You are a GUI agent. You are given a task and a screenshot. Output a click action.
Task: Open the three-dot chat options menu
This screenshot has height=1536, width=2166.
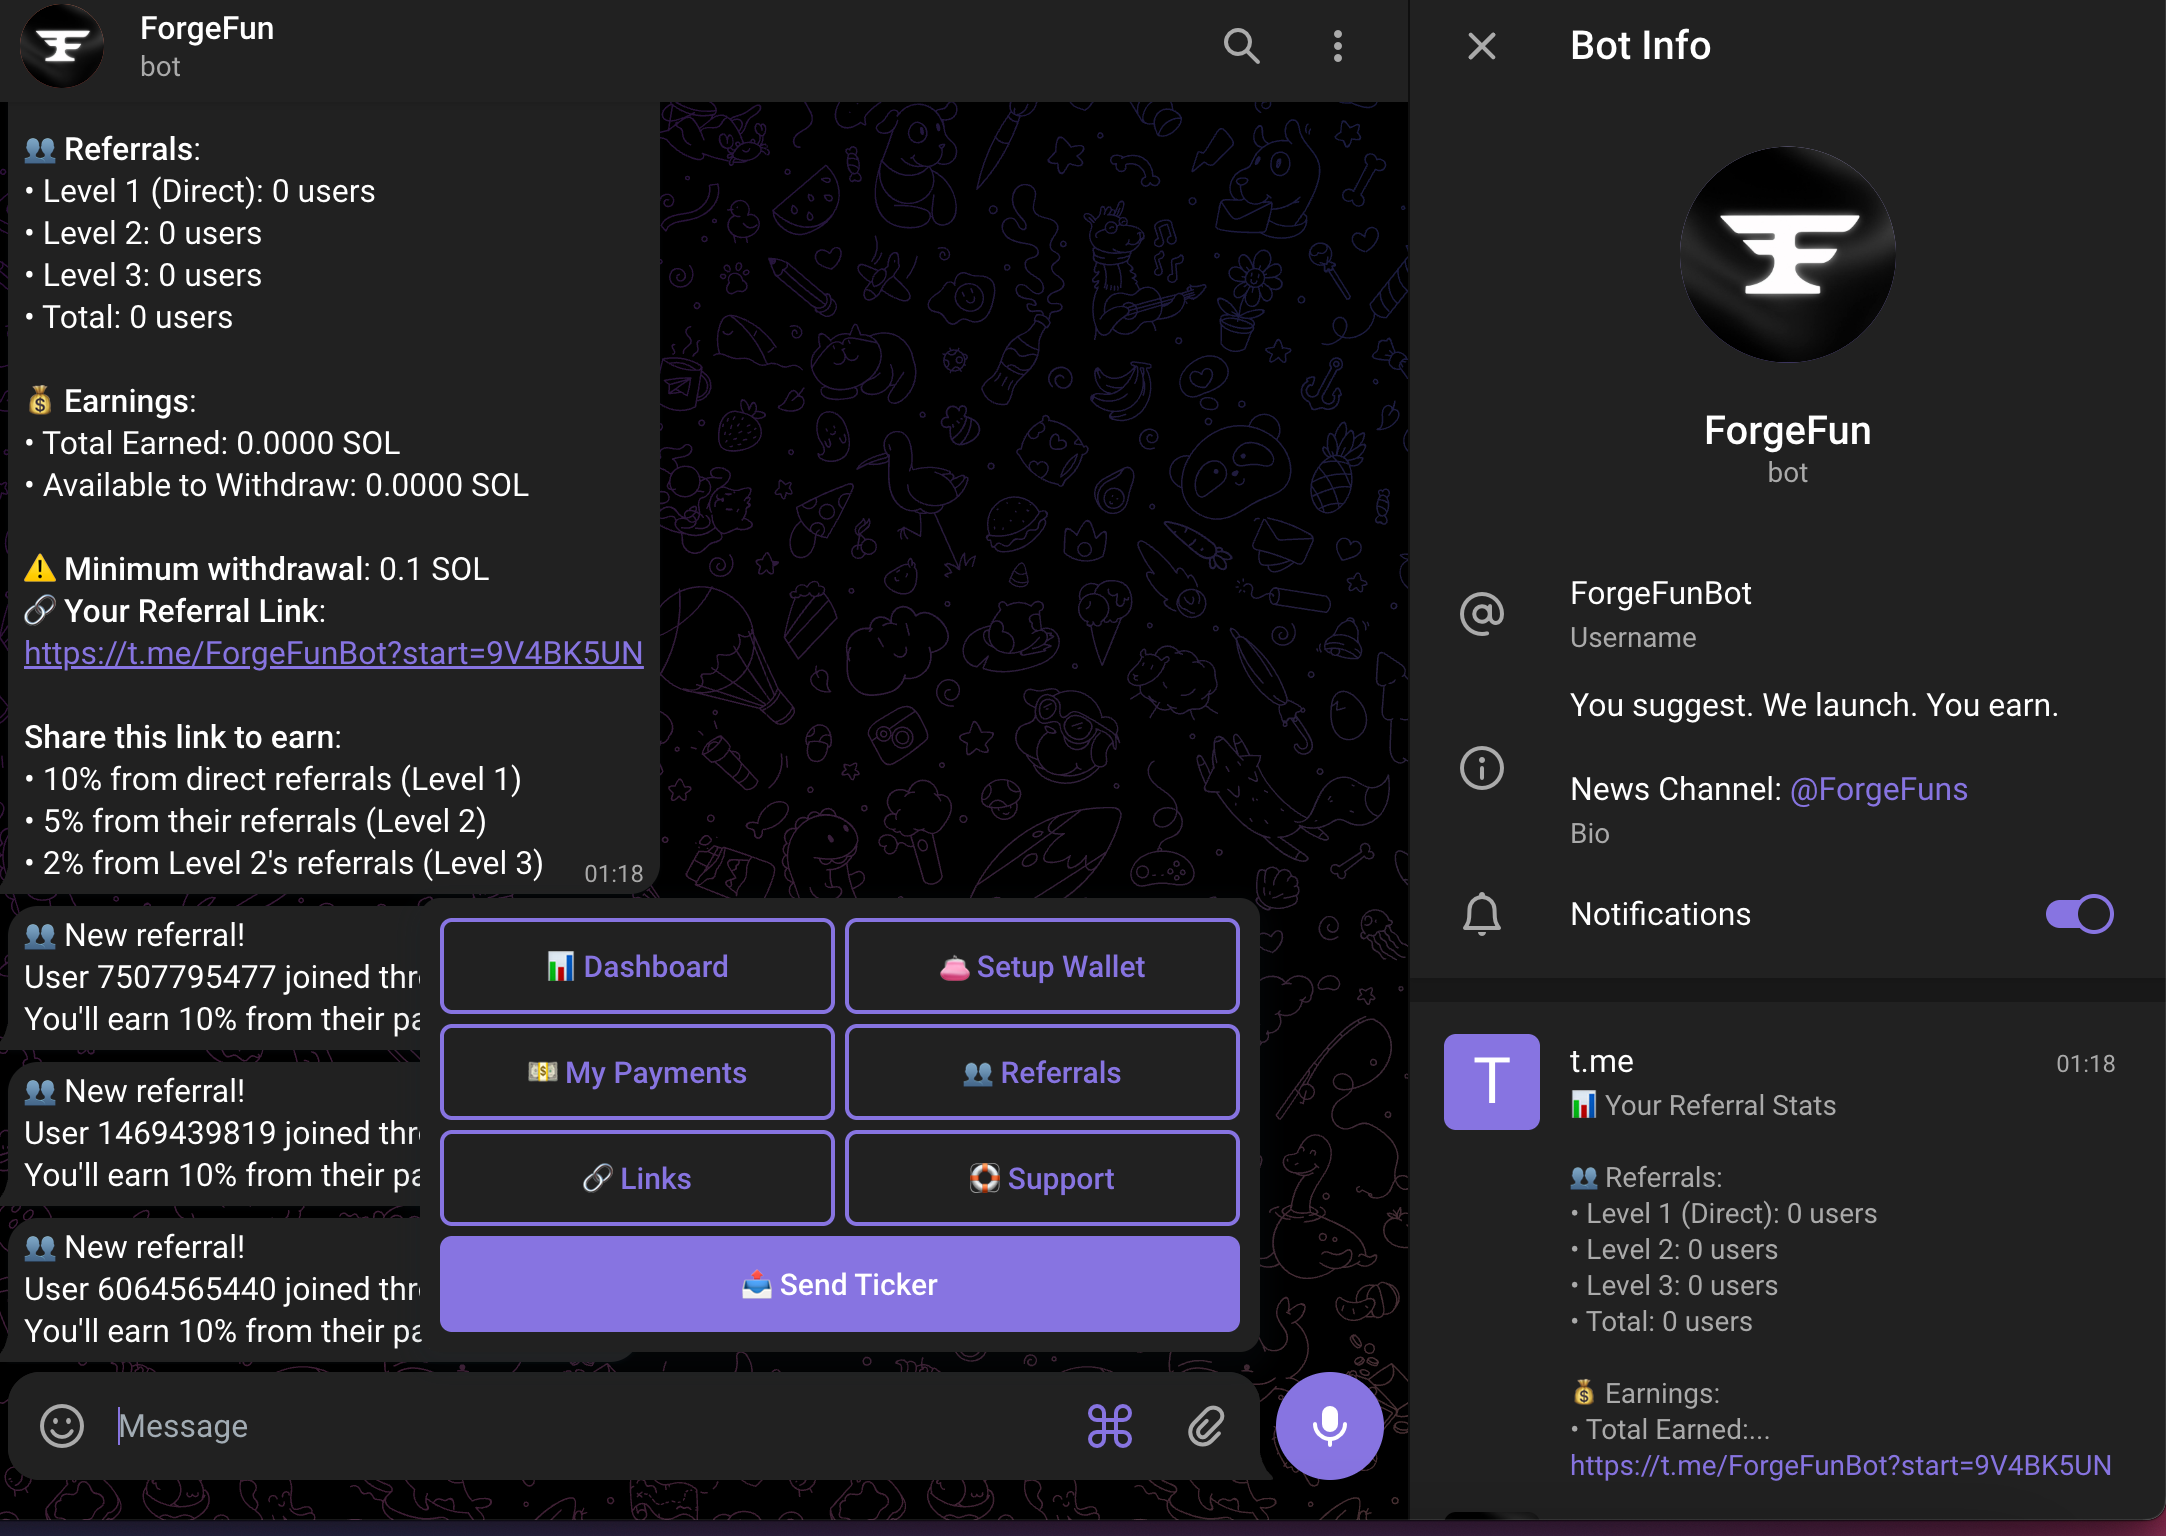(x=1337, y=46)
